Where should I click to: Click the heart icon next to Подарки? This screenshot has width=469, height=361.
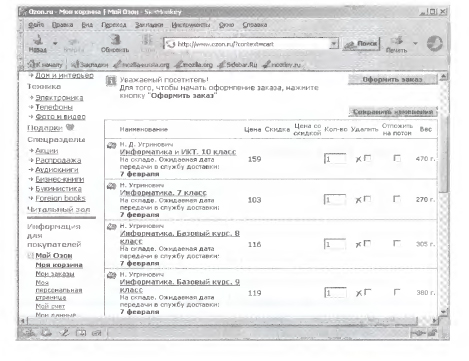point(70,127)
